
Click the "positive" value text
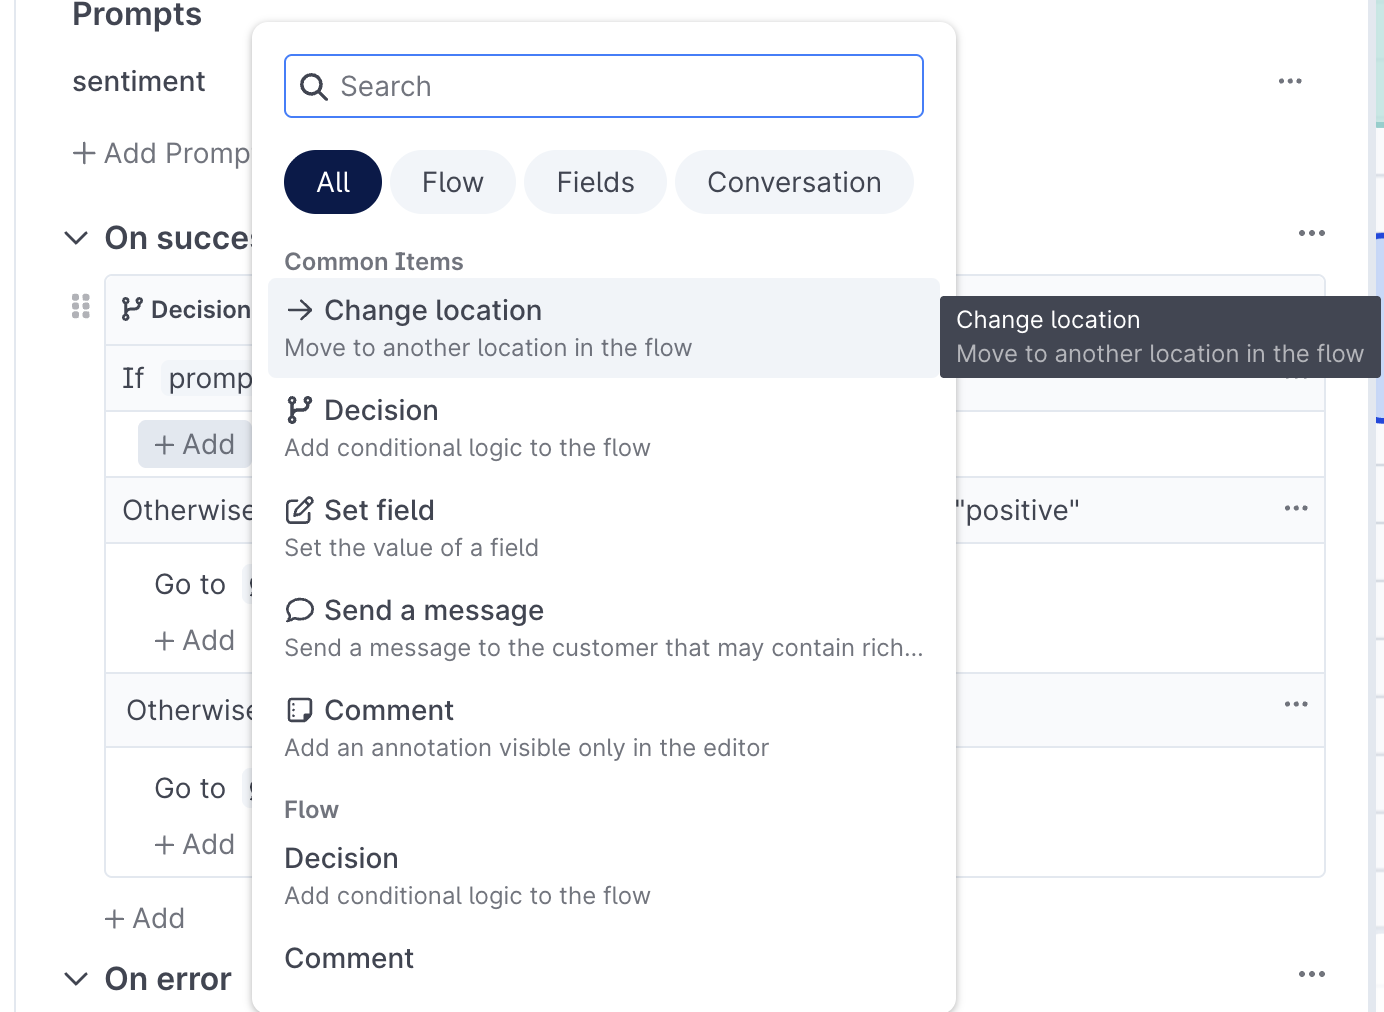point(1018,510)
